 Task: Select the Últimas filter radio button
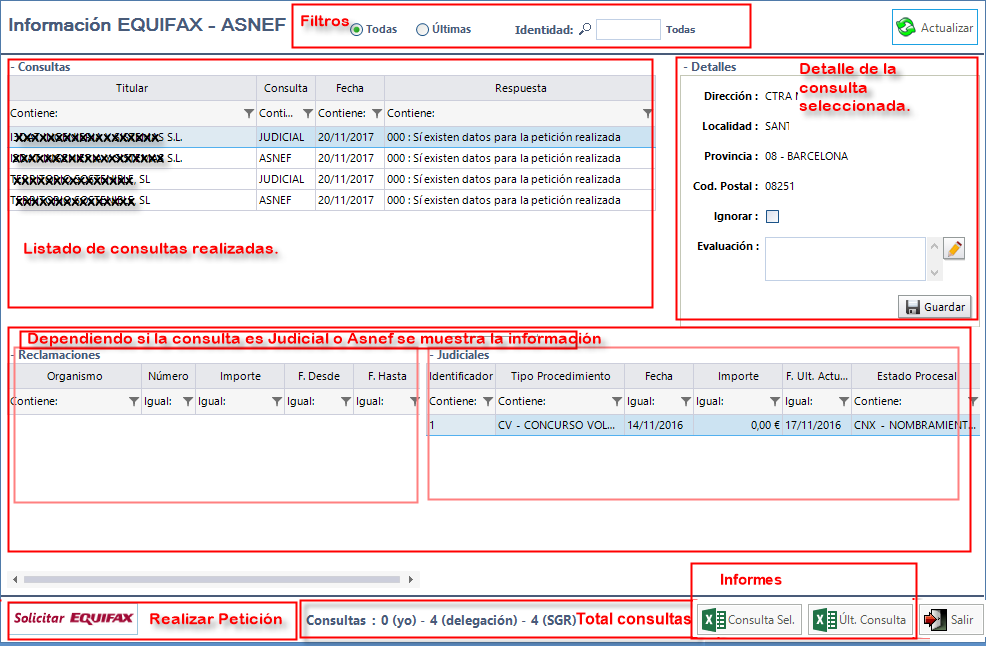pos(423,30)
